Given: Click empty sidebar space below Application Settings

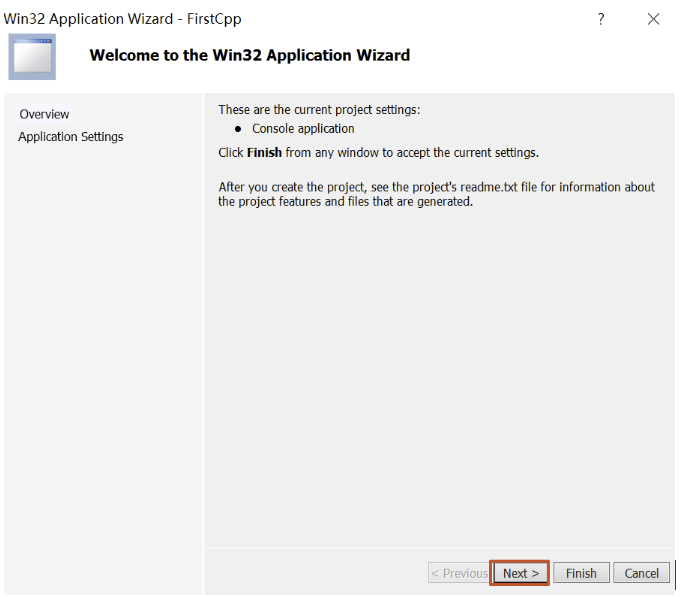Looking at the screenshot, I should tap(100, 350).
